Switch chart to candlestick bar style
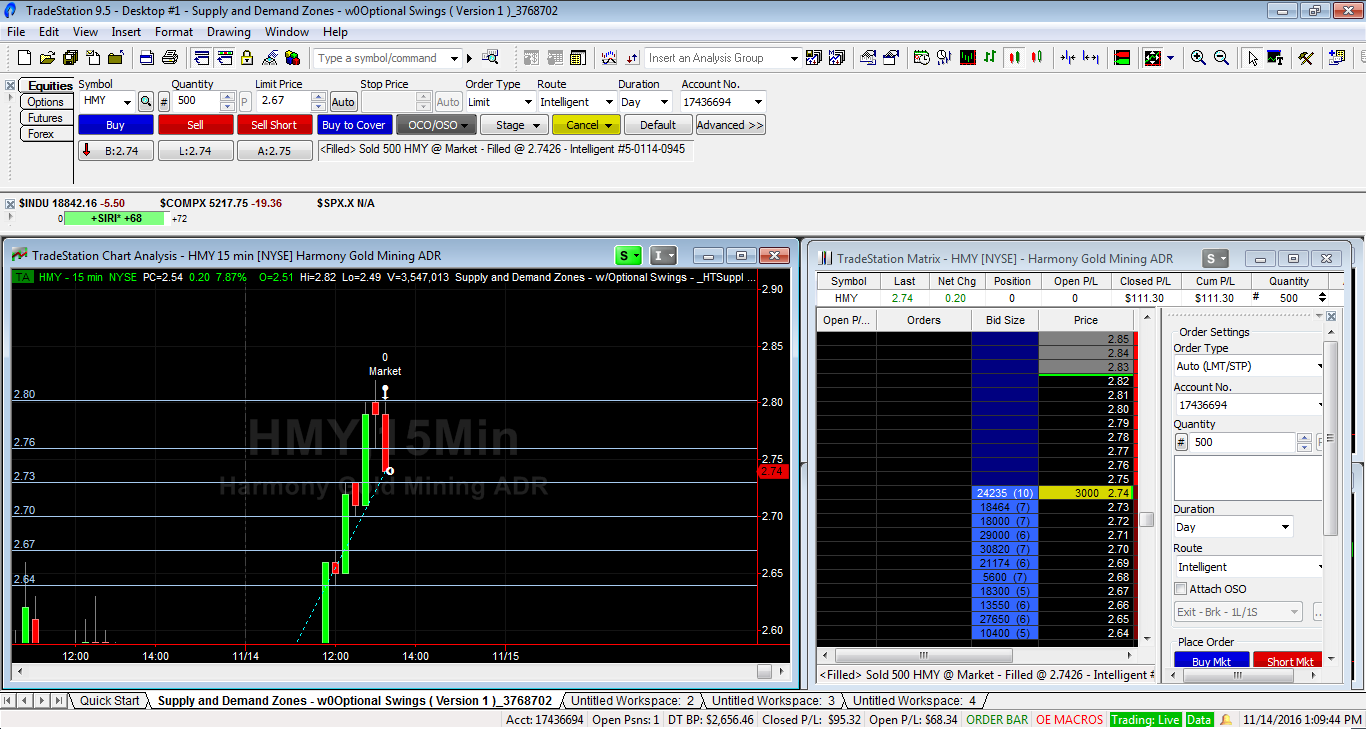The width and height of the screenshot is (1366, 729). pyautogui.click(x=1014, y=58)
